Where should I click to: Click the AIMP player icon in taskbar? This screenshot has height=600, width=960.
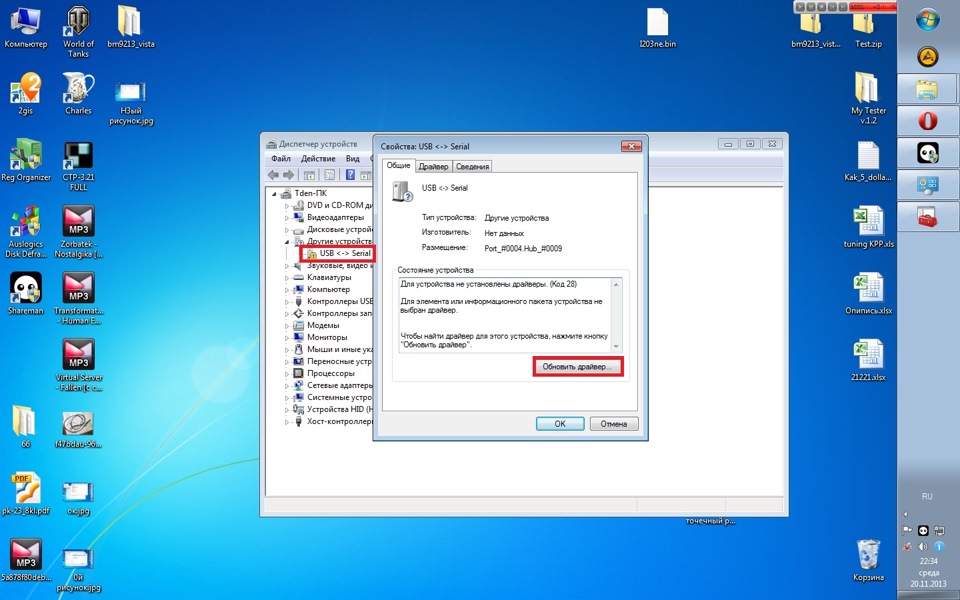click(928, 56)
